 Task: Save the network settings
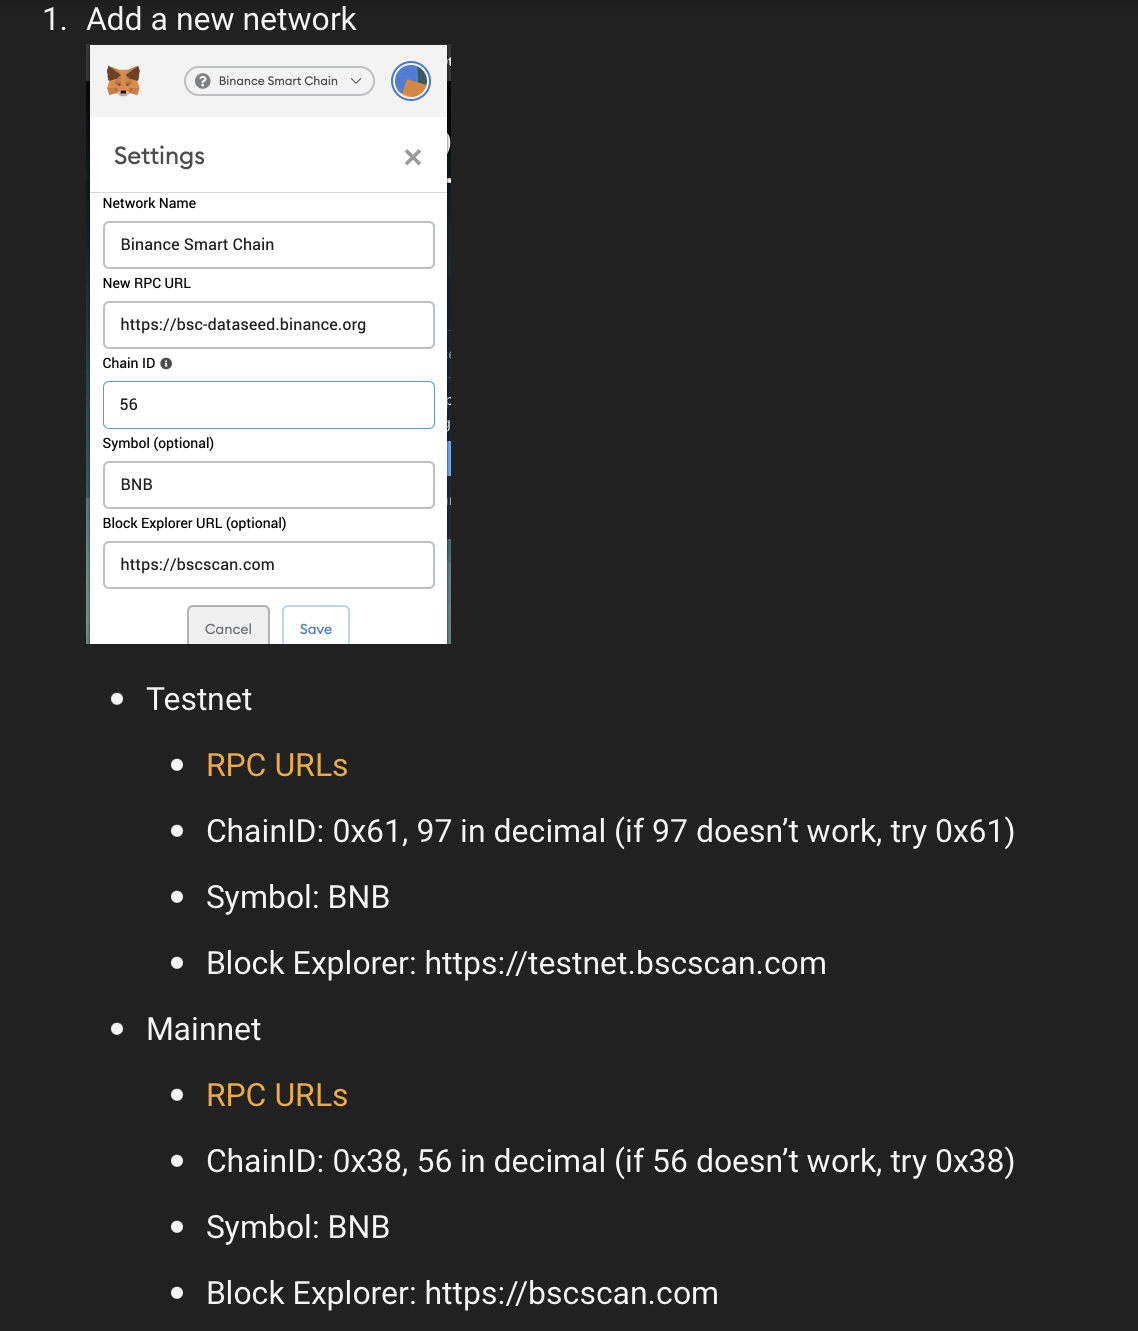[315, 628]
